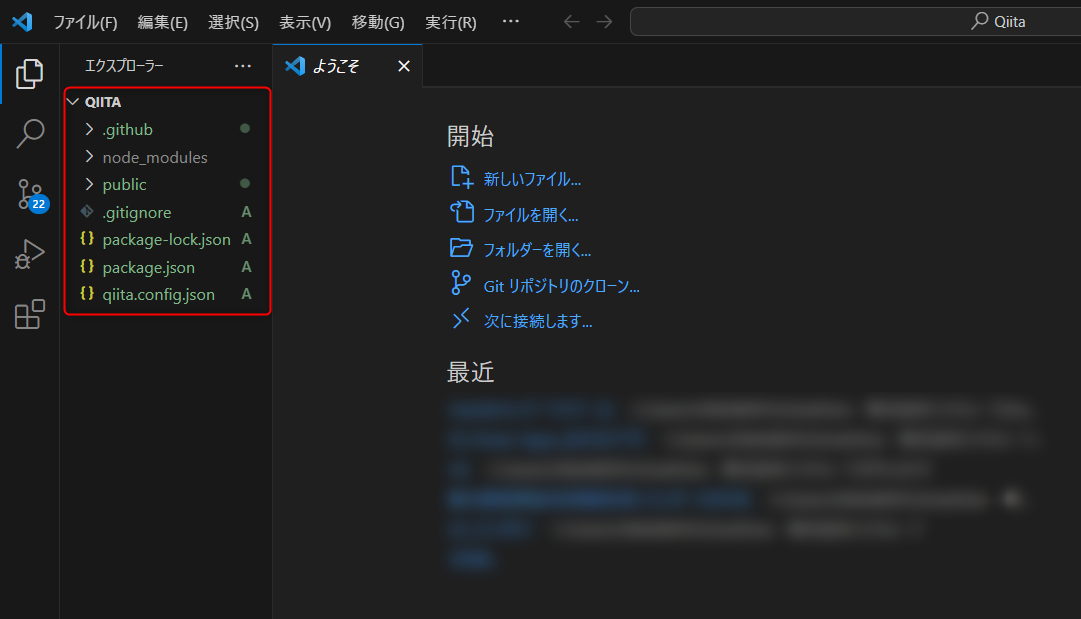Go forward with the right arrow
This screenshot has width=1081, height=619.
604,22
